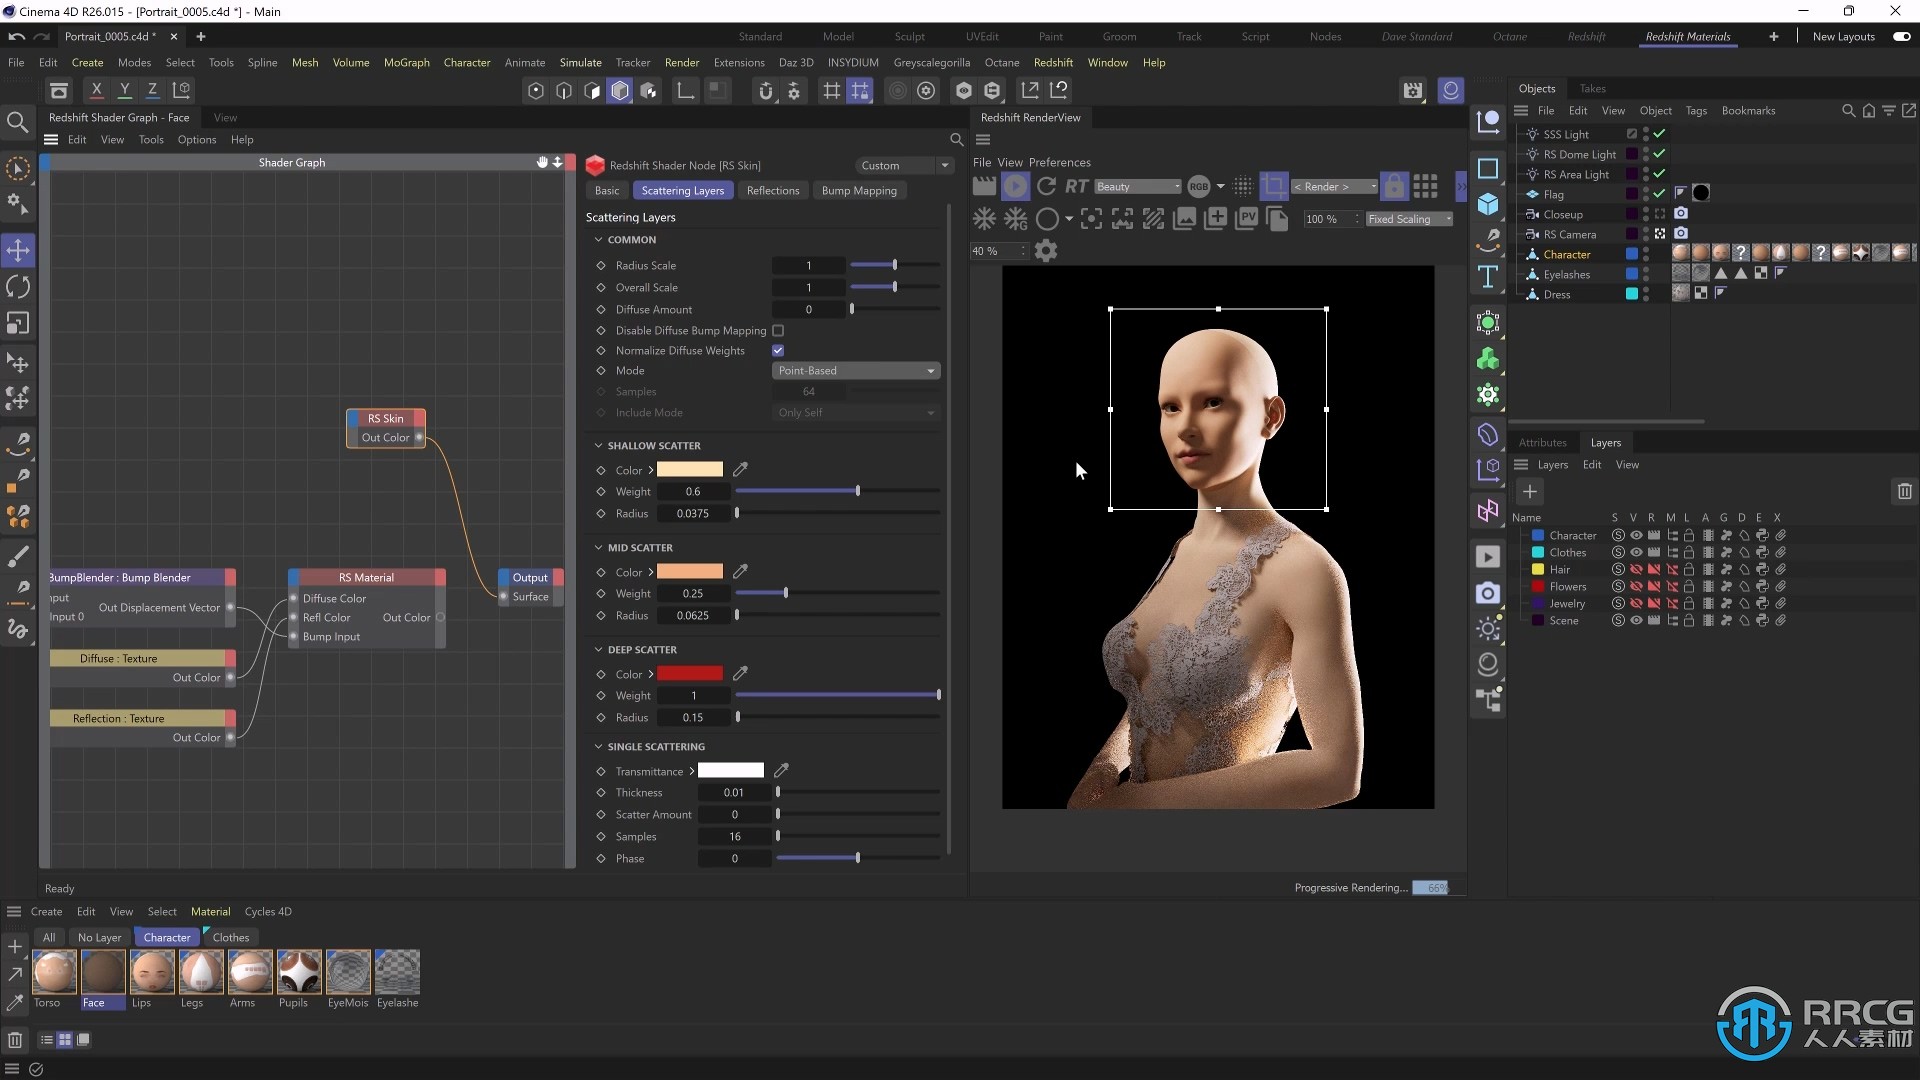Viewport: 1920px width, 1080px height.
Task: Click the shallow scatter Weight slider
Action: 837,491
